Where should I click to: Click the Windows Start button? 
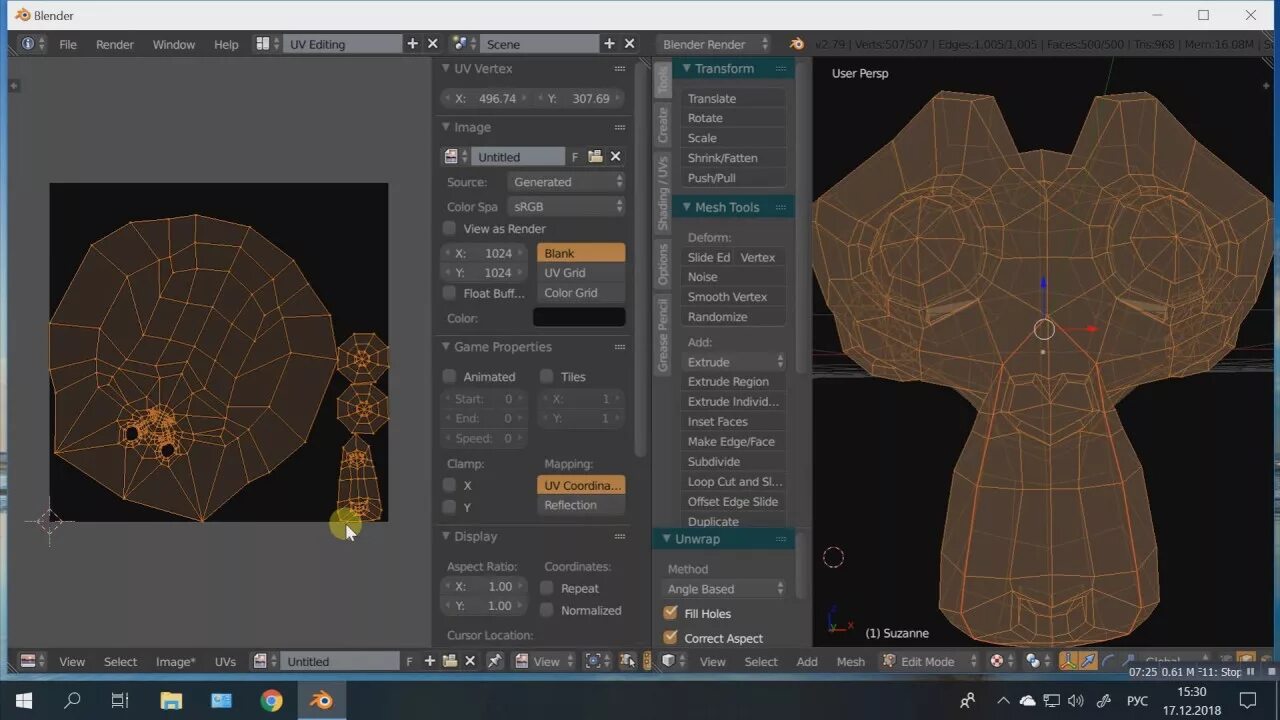pos(23,701)
